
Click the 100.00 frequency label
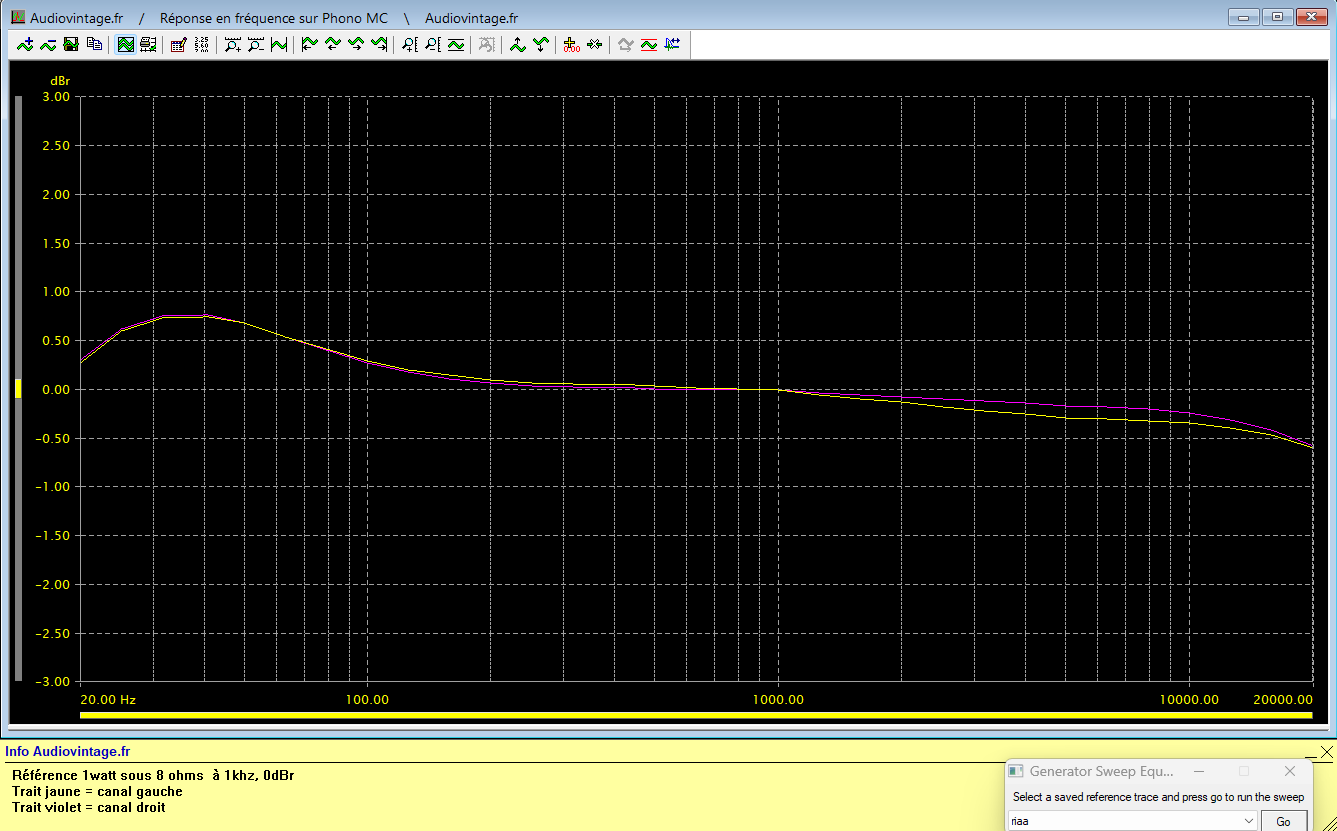367,699
